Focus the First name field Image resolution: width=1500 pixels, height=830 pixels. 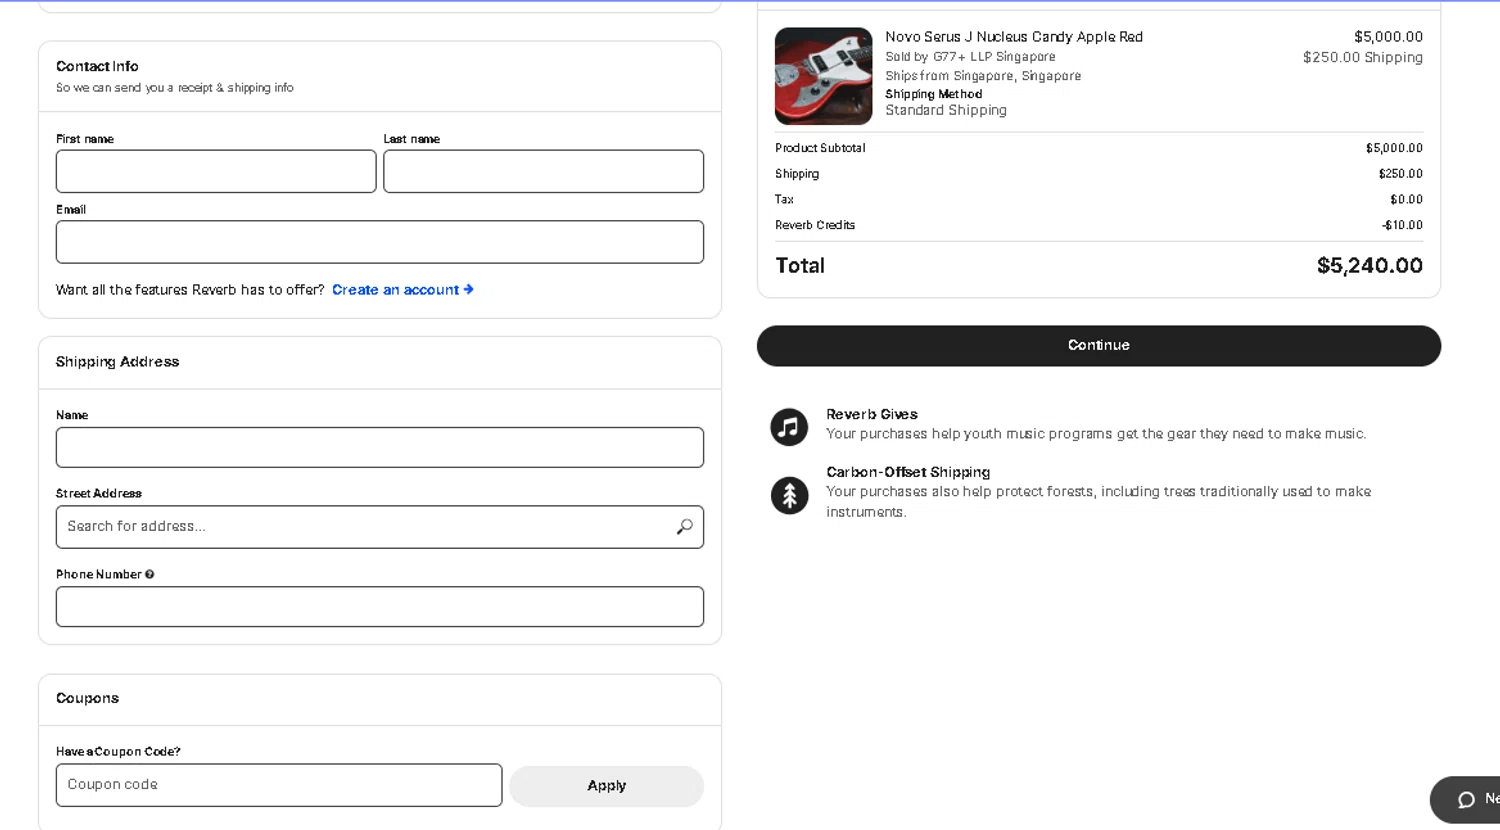(216, 171)
